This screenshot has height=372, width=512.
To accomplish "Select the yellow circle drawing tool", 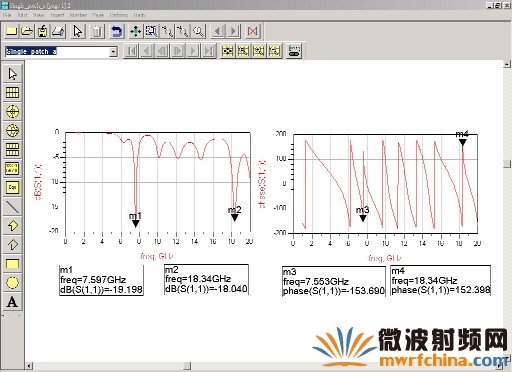I will point(12,283).
